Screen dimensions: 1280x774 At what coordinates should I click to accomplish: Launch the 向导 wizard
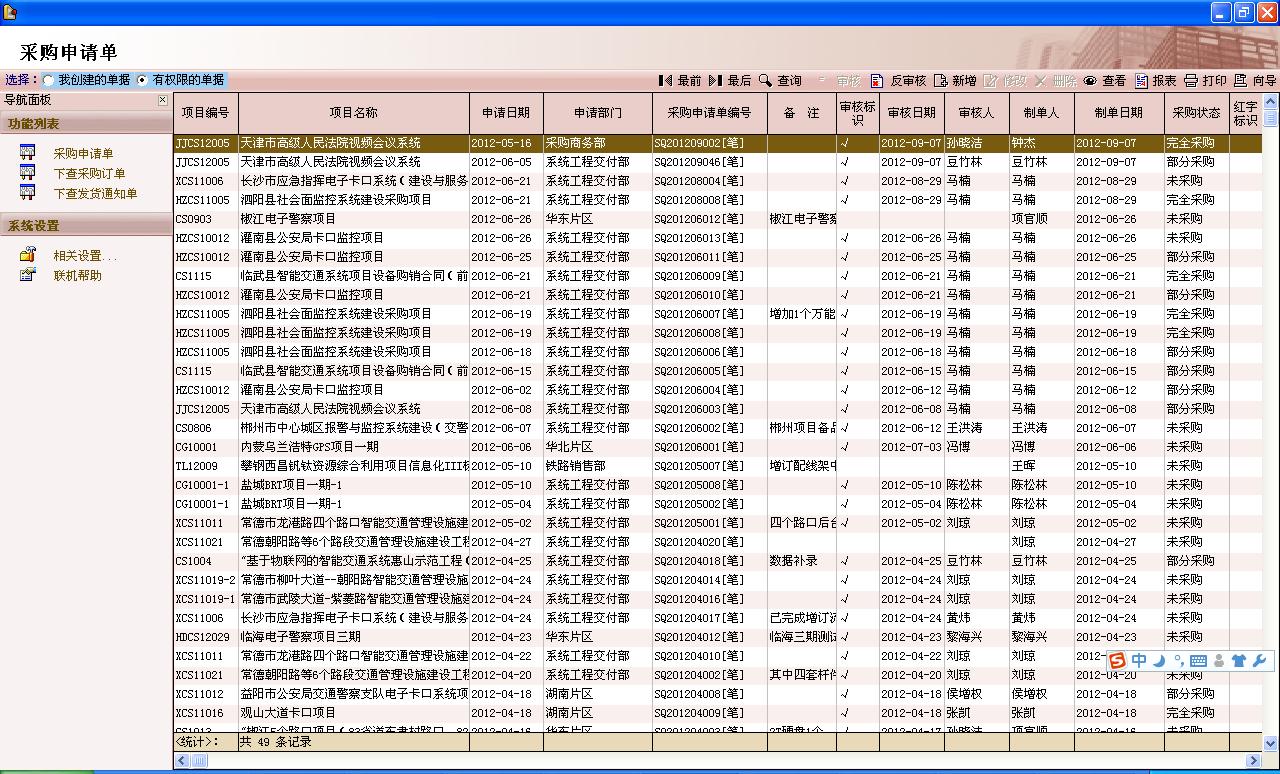pos(1255,80)
